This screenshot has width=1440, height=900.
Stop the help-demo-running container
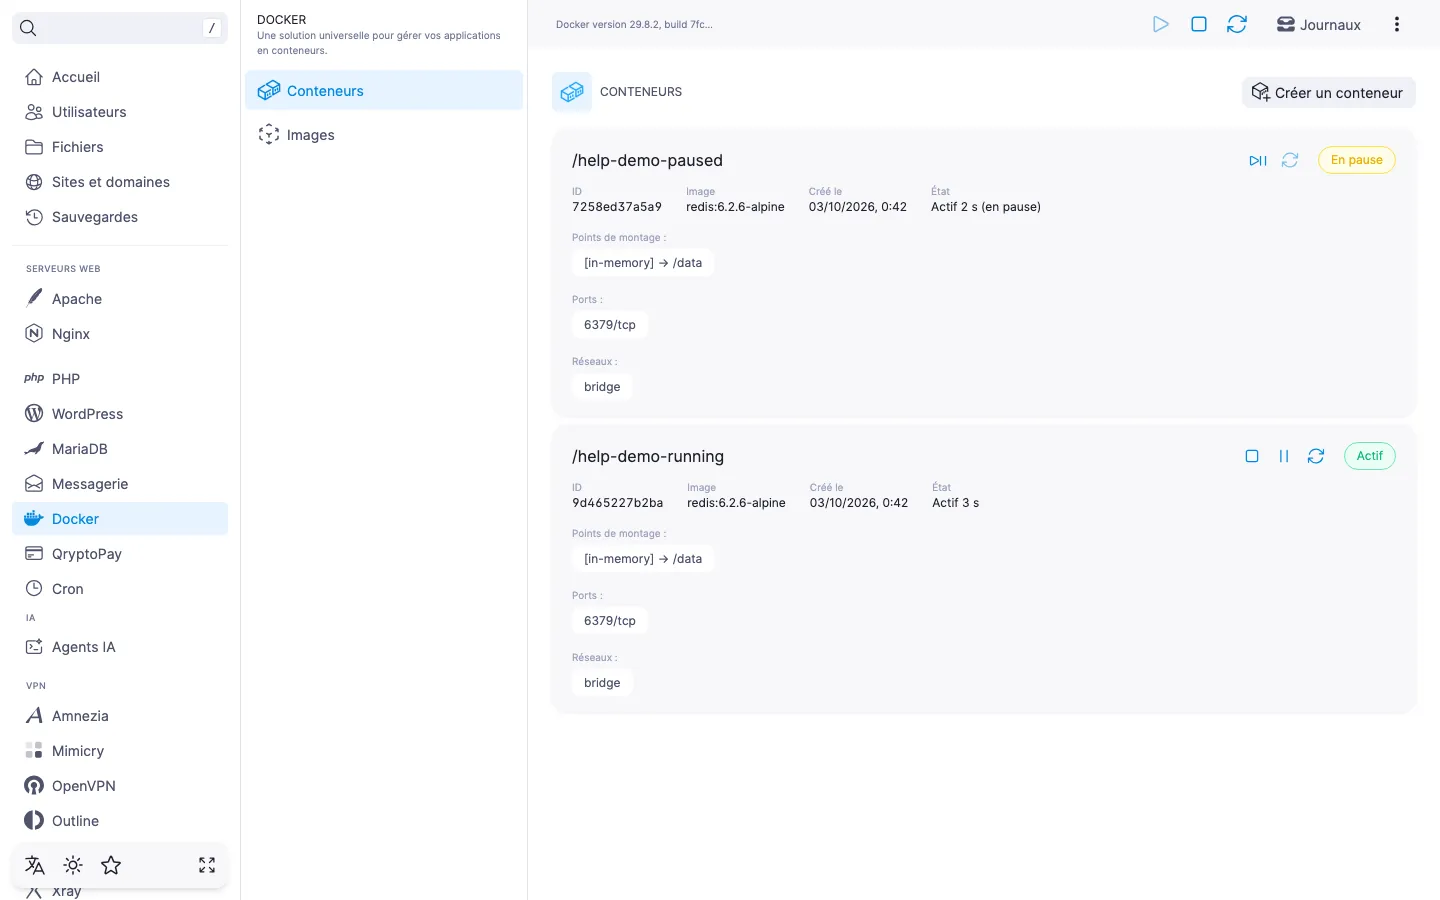(x=1252, y=456)
